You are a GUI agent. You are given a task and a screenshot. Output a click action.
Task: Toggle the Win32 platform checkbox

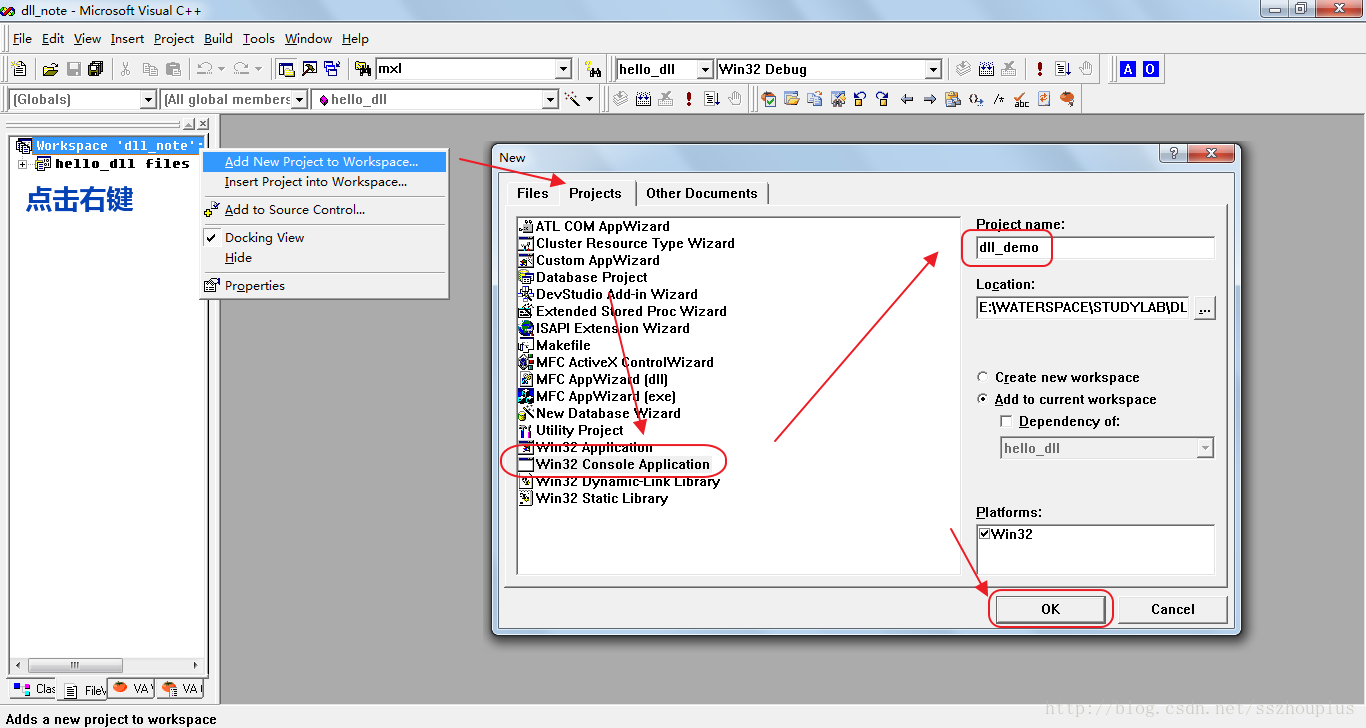pyautogui.click(x=985, y=534)
